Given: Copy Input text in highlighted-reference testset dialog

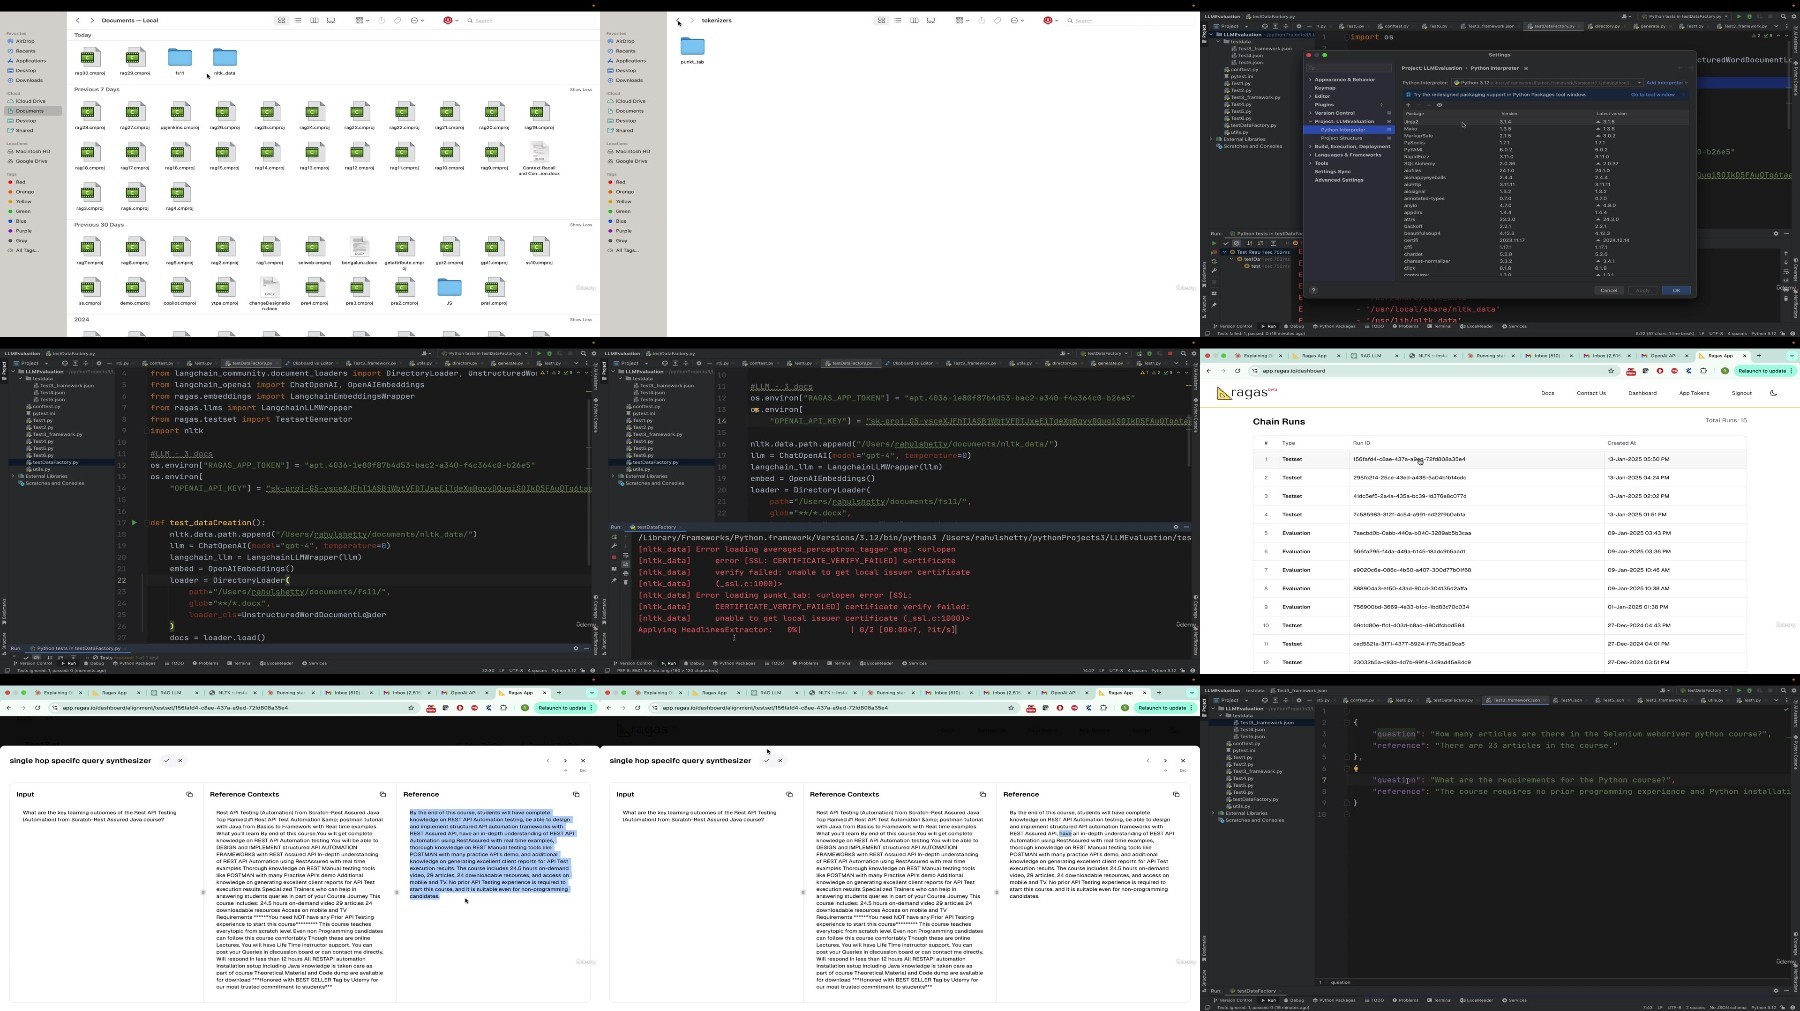Looking at the screenshot, I should 189,794.
